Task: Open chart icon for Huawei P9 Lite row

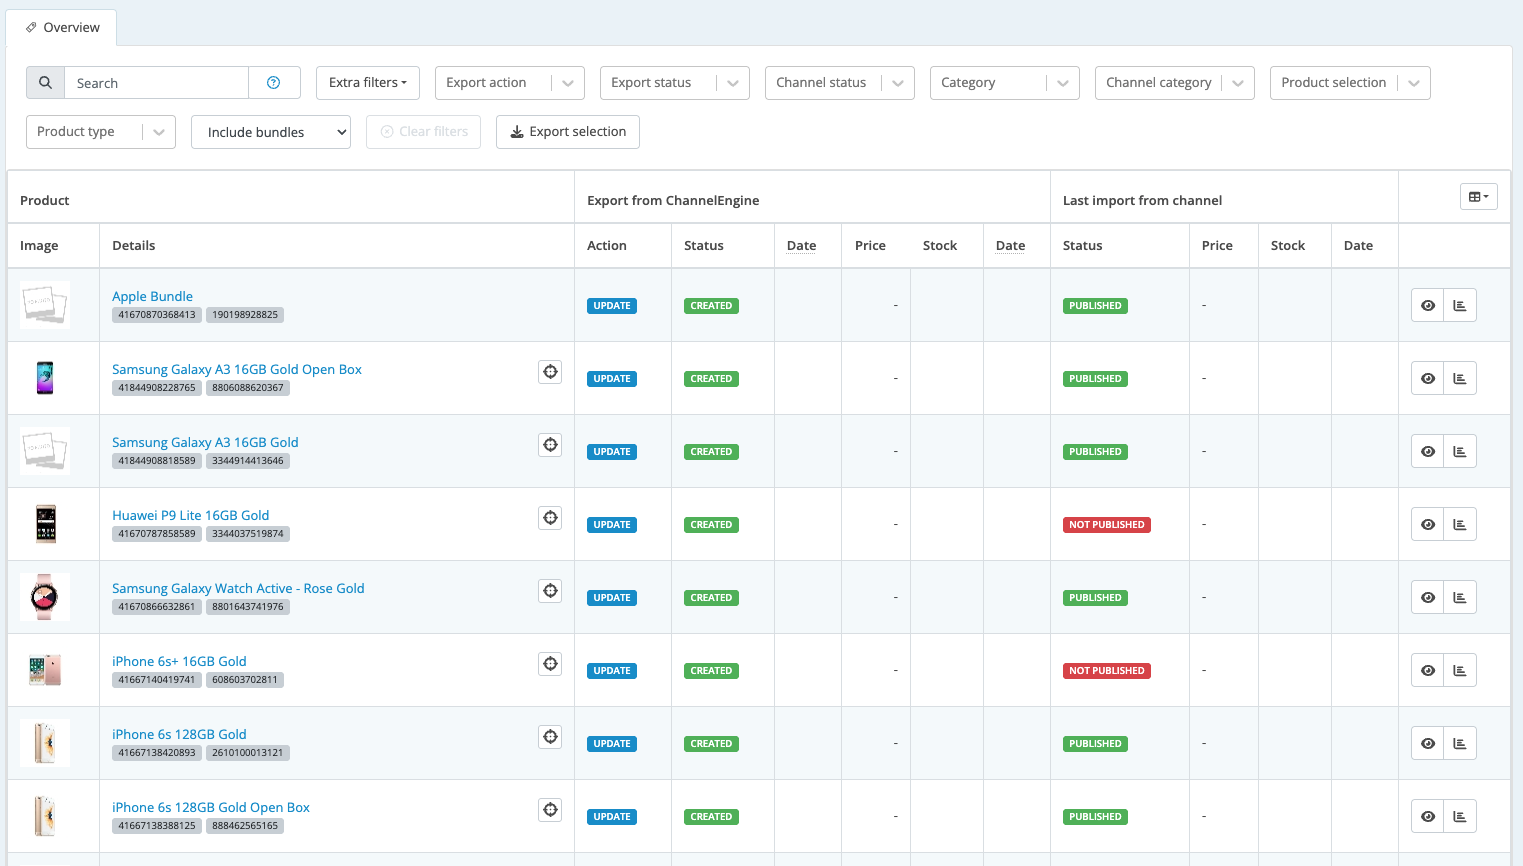Action: [1460, 524]
